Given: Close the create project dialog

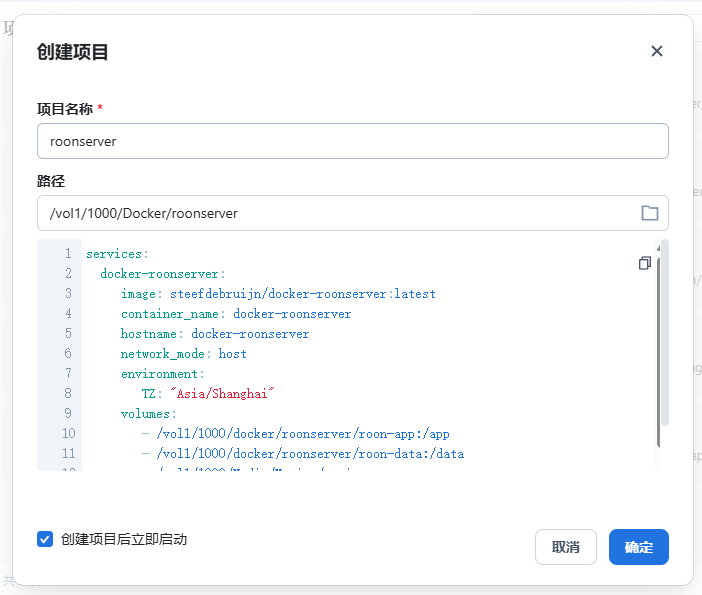Looking at the screenshot, I should click(x=656, y=51).
